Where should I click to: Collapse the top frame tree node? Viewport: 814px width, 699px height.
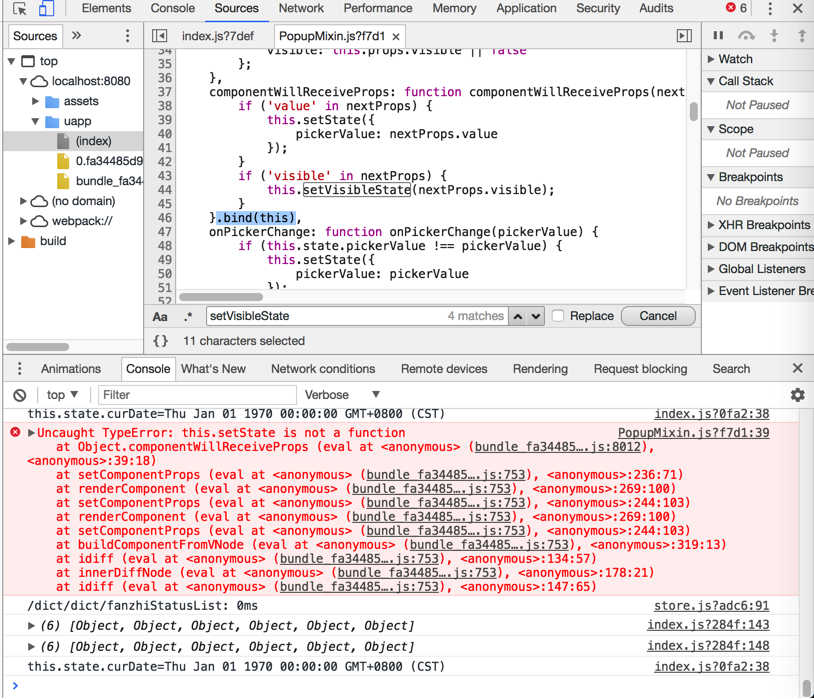click(11, 61)
